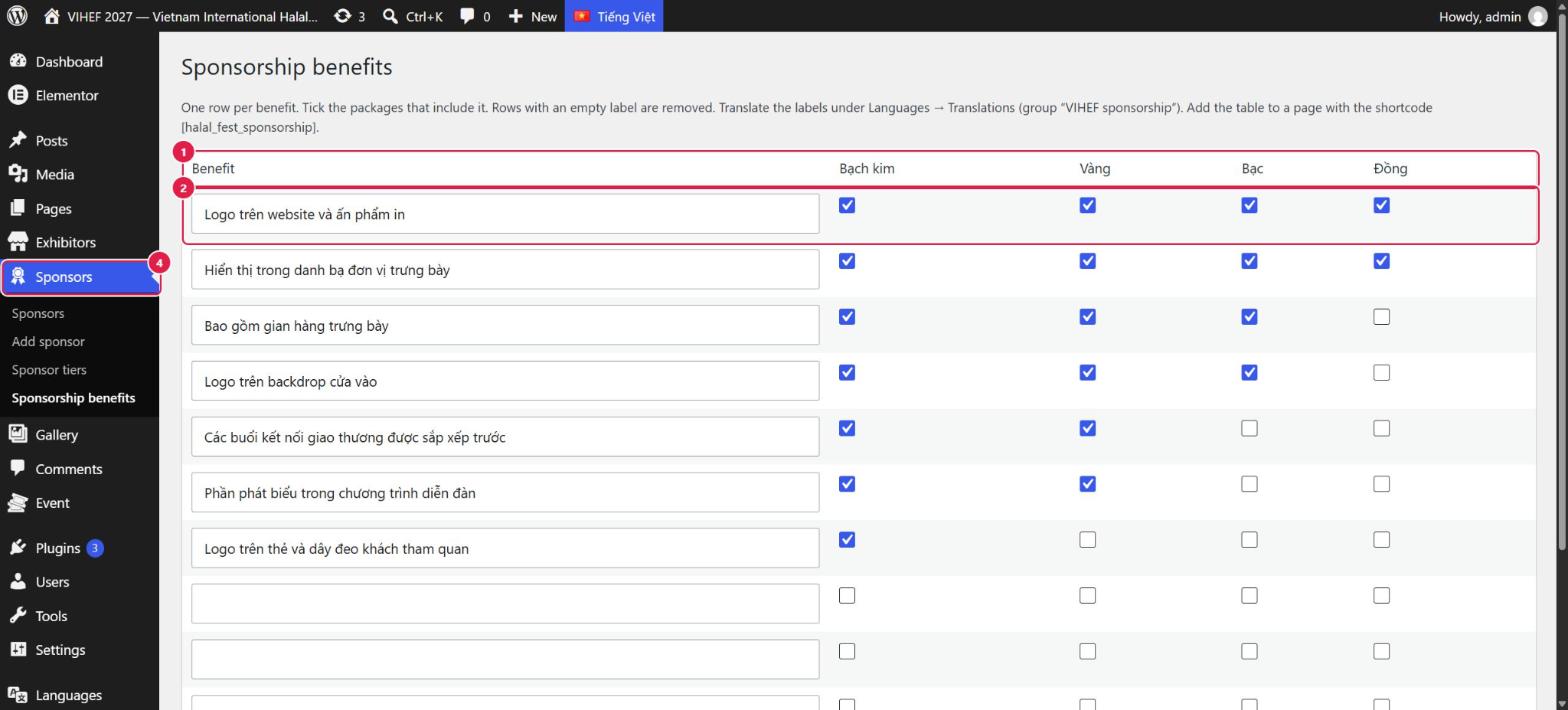Go to Add sponsor submenu item
The image size is (1568, 710).
[48, 341]
